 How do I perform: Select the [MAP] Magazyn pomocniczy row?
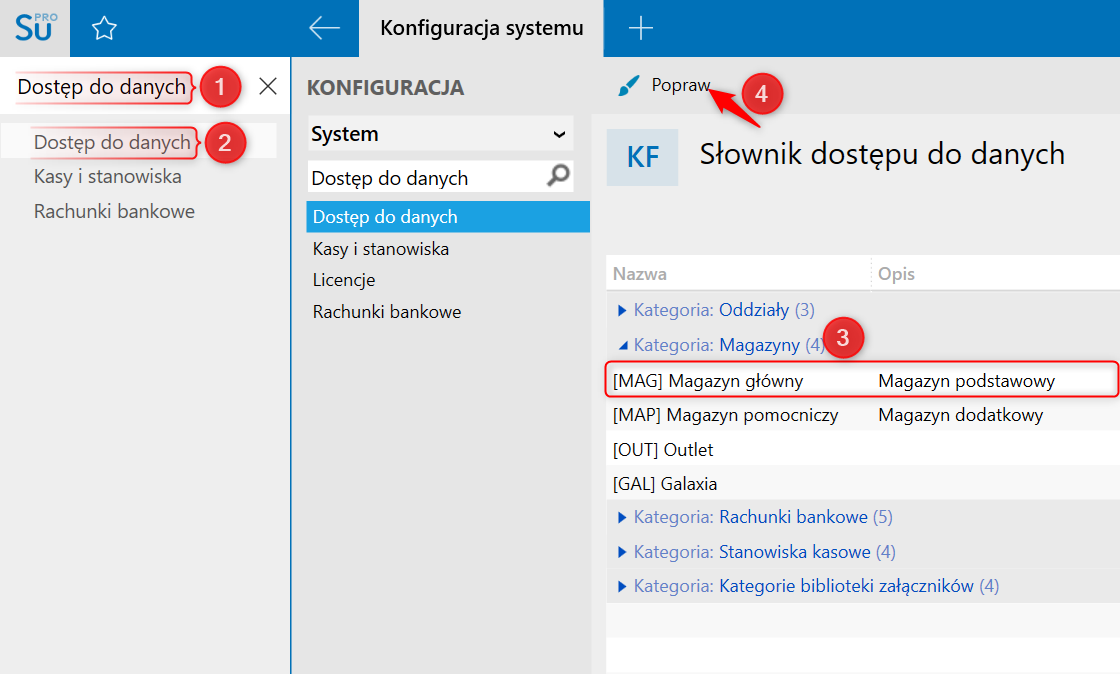point(863,415)
